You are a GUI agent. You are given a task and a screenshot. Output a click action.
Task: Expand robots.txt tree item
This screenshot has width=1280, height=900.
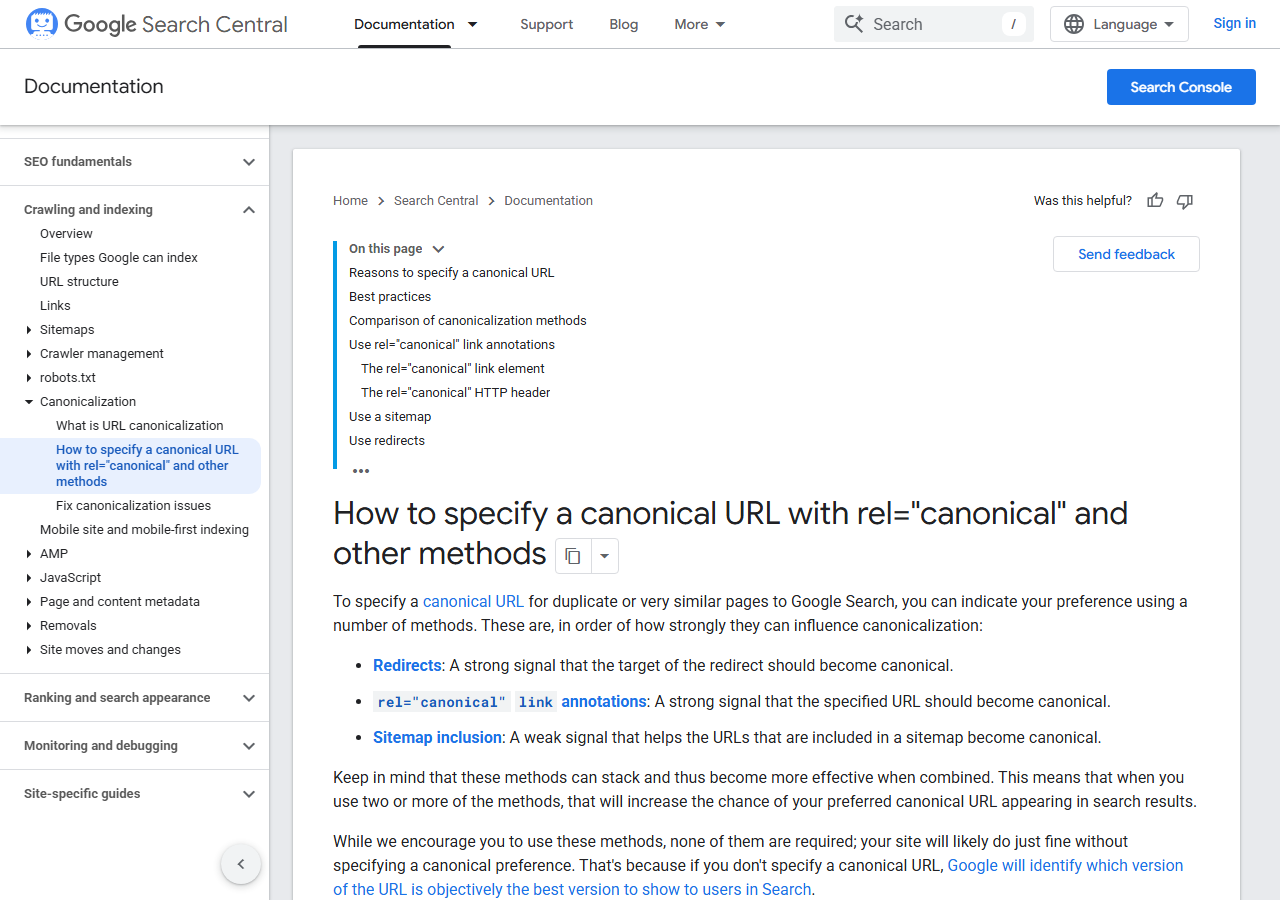(x=29, y=378)
